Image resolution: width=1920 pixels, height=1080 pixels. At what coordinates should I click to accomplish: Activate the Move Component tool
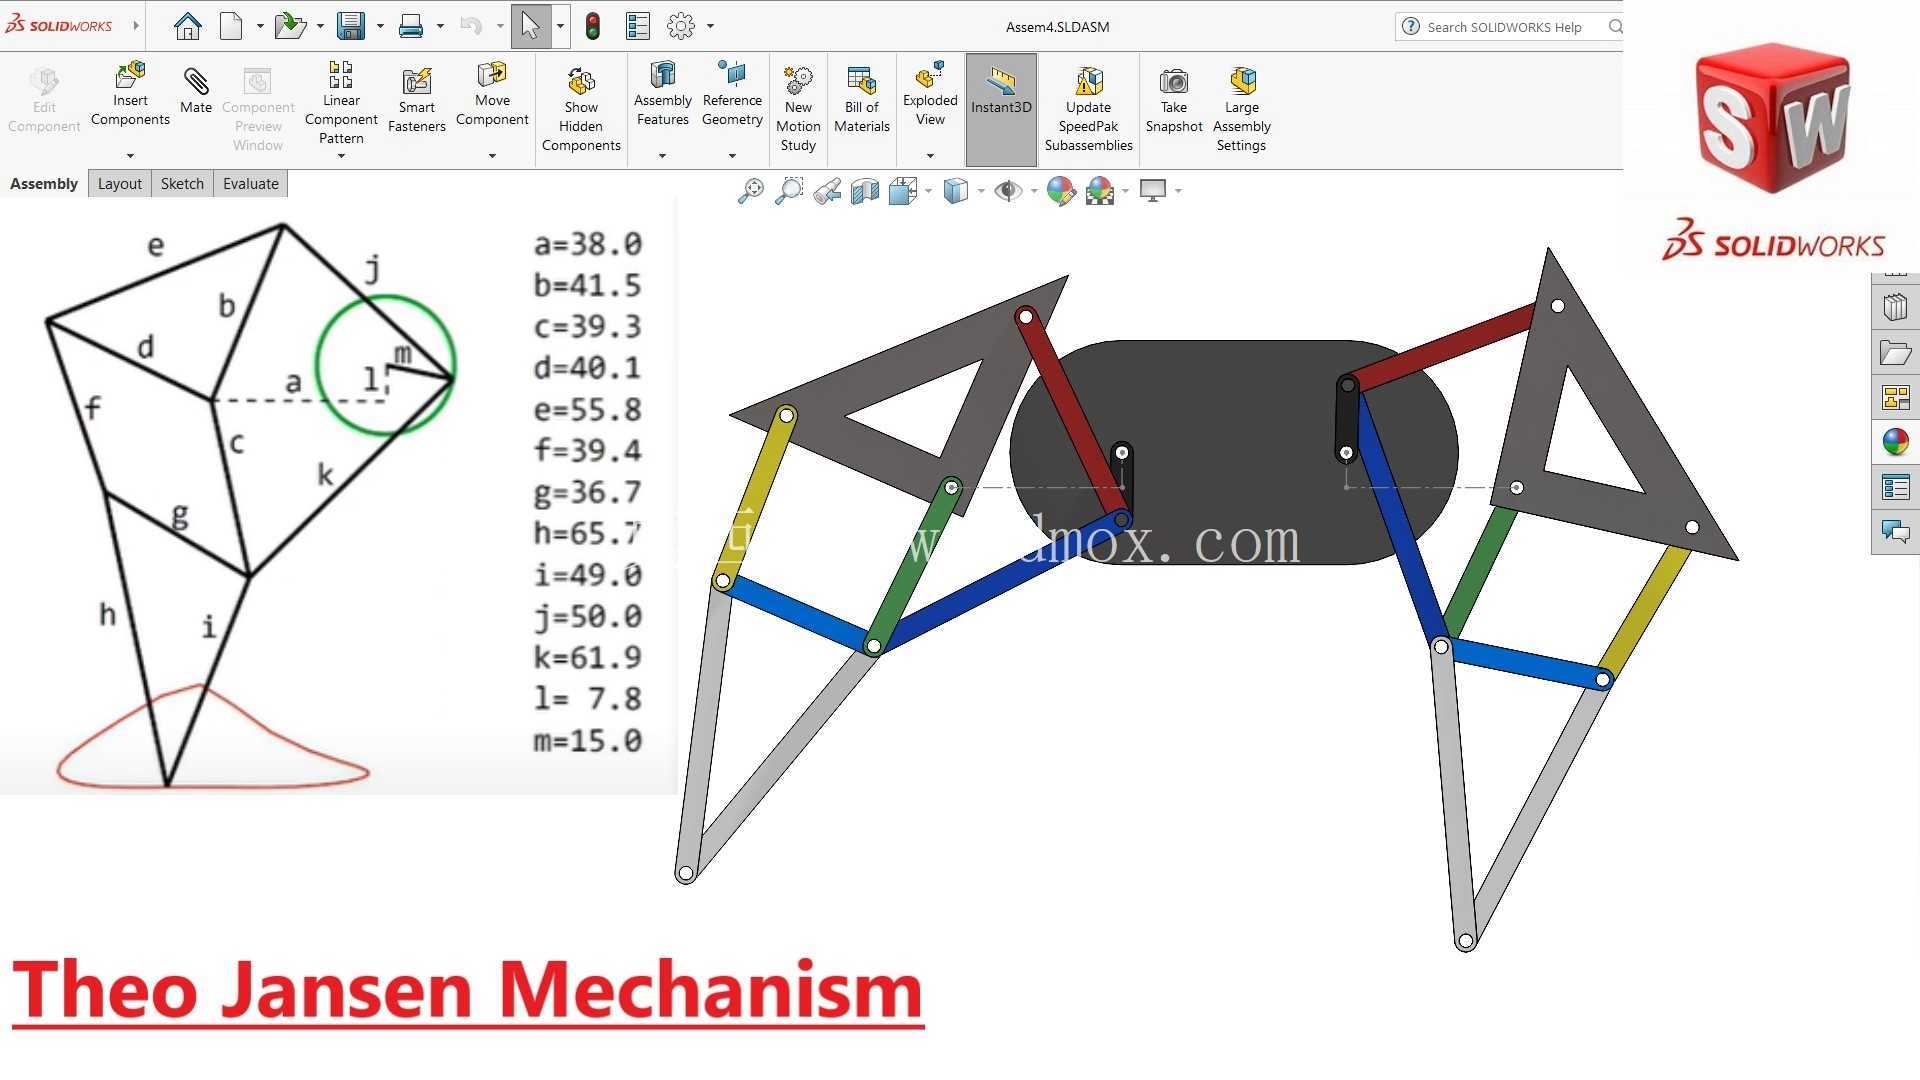[x=492, y=93]
